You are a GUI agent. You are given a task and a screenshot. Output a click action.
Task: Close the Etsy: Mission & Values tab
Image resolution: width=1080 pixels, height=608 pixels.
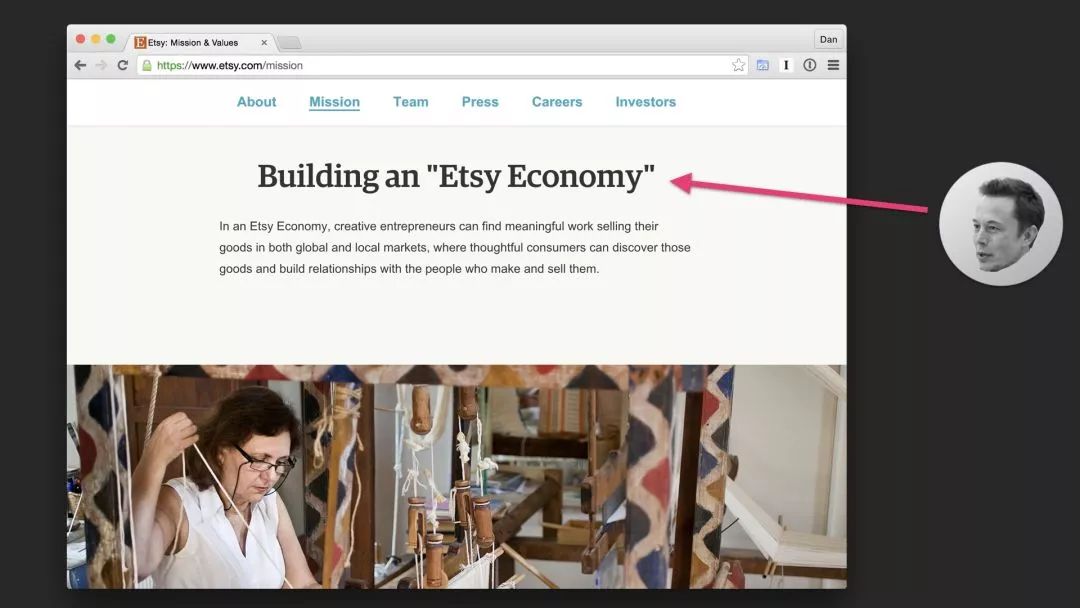[x=264, y=43]
